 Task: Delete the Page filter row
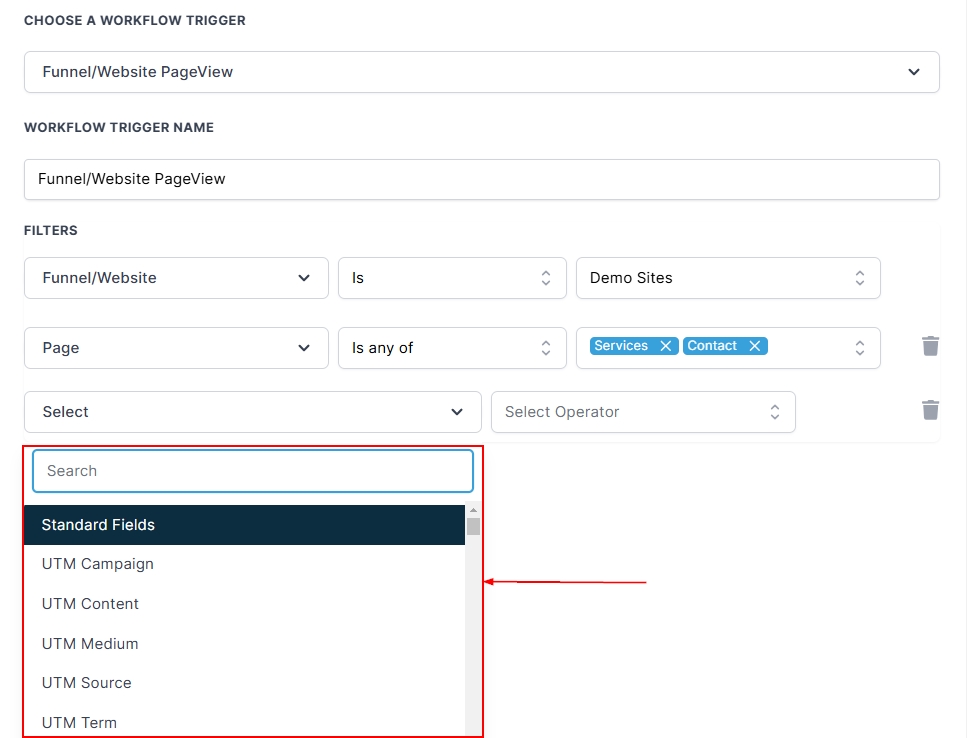pyautogui.click(x=930, y=346)
